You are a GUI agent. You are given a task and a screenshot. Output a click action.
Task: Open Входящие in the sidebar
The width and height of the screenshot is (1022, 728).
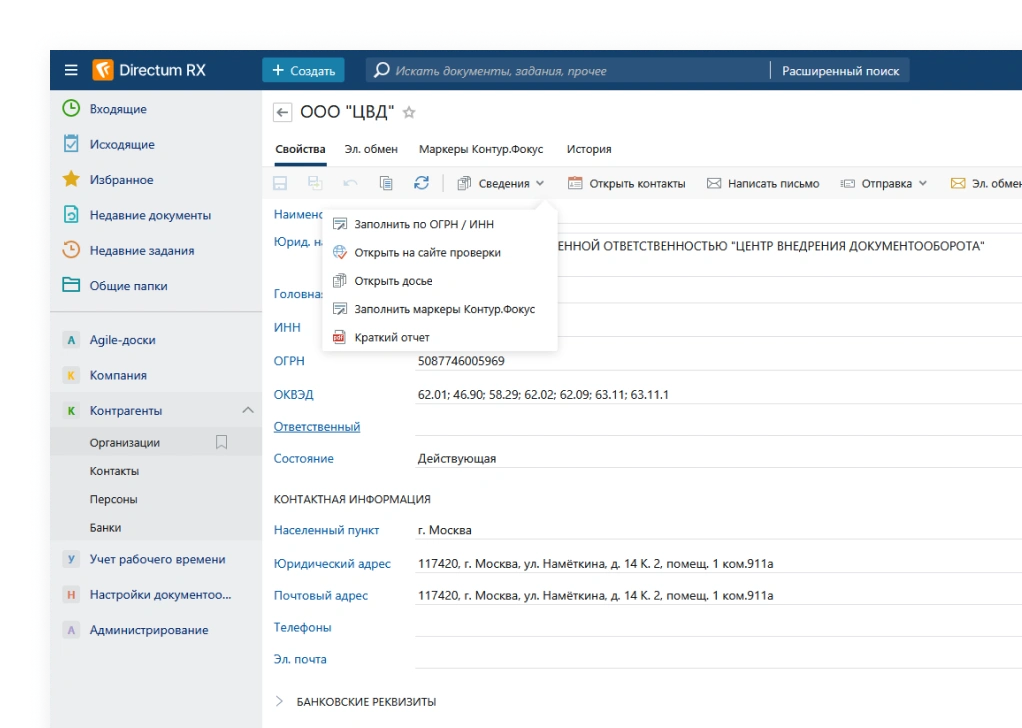(118, 109)
